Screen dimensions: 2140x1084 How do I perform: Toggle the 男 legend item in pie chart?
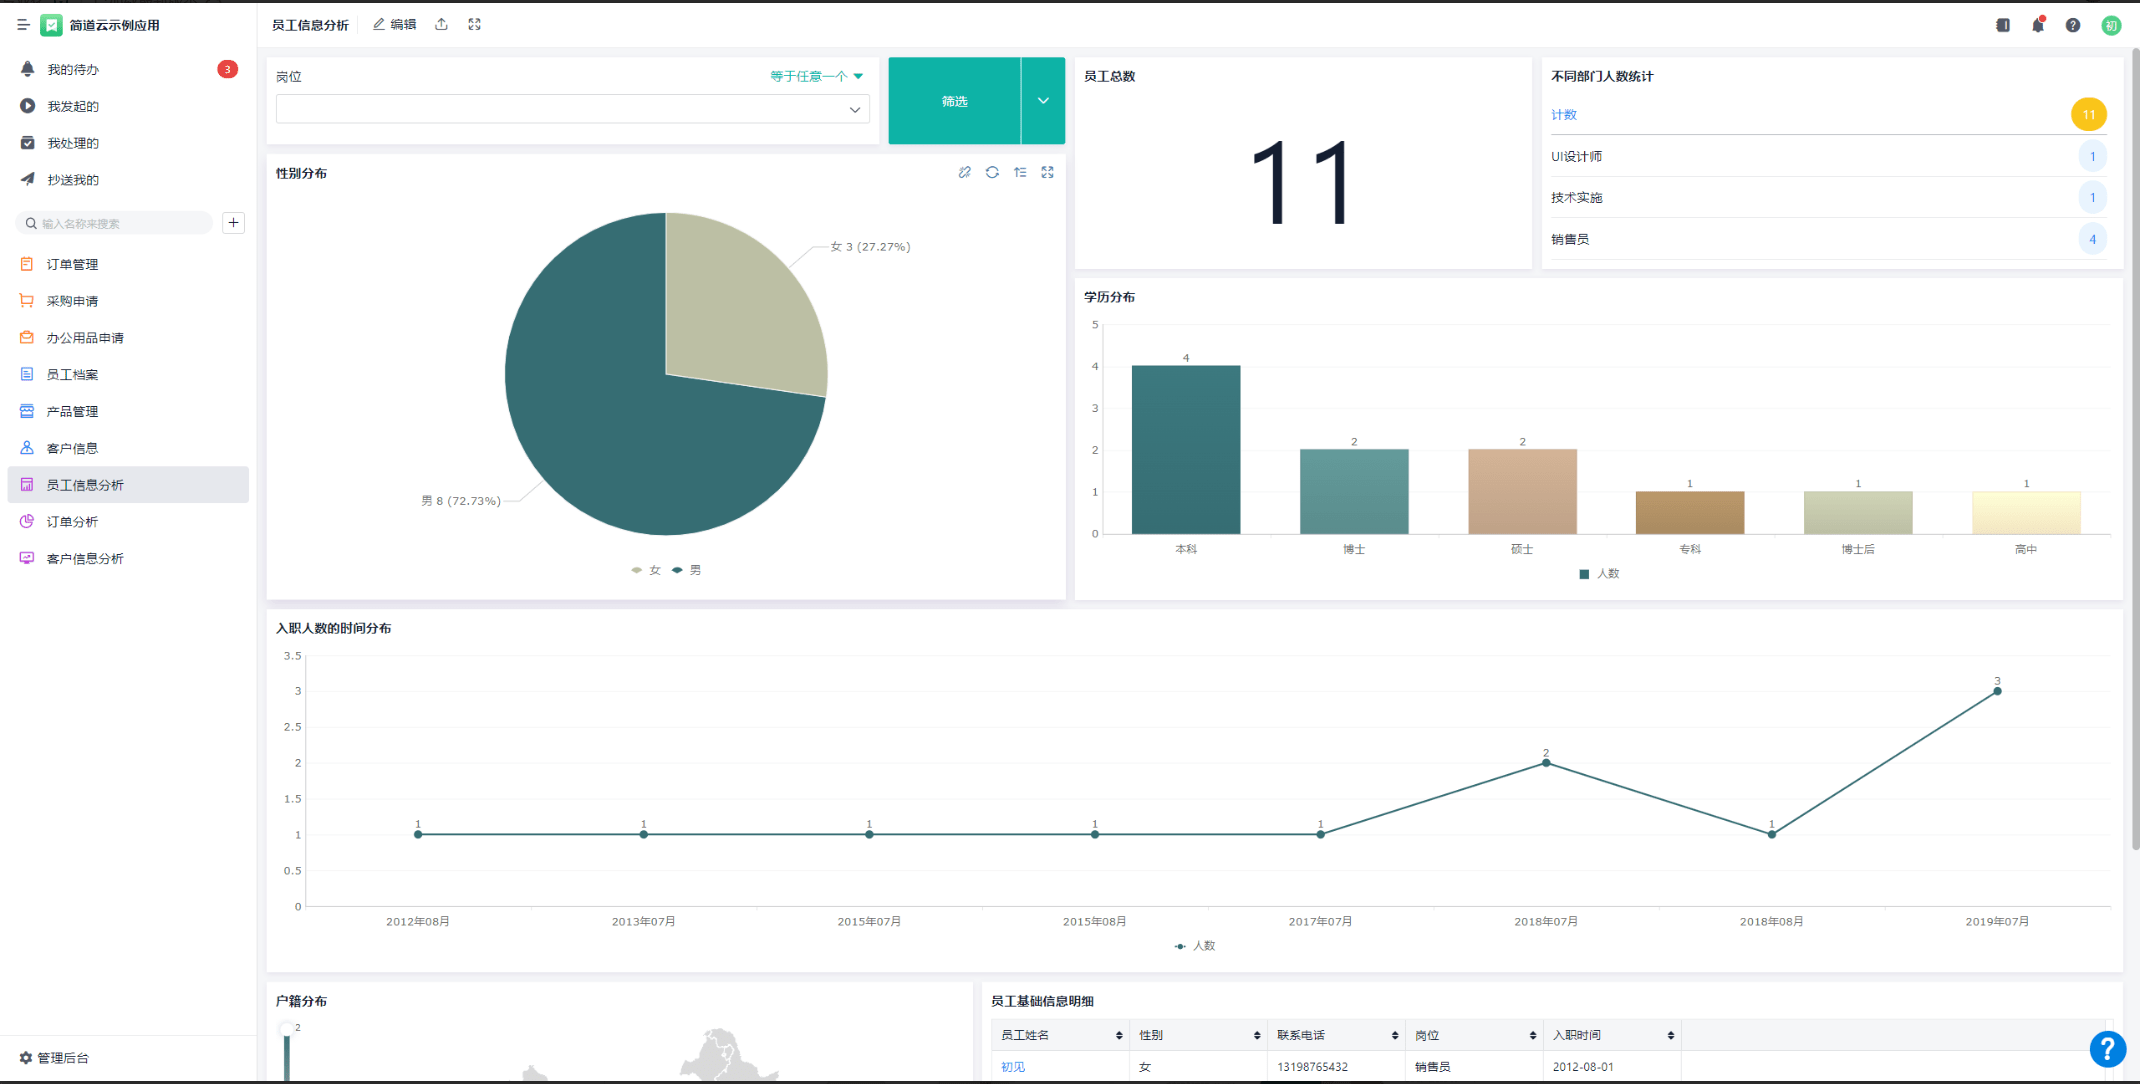687,570
